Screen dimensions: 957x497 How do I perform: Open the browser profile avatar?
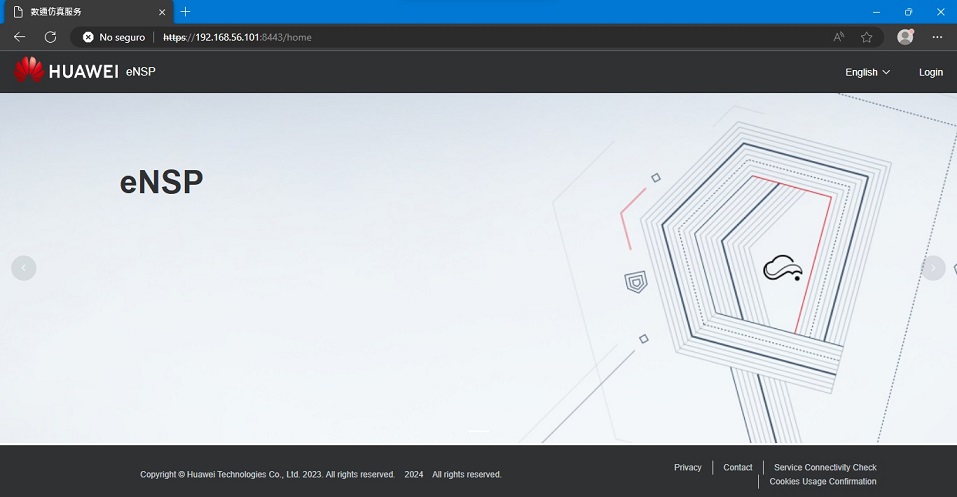pyautogui.click(x=905, y=37)
